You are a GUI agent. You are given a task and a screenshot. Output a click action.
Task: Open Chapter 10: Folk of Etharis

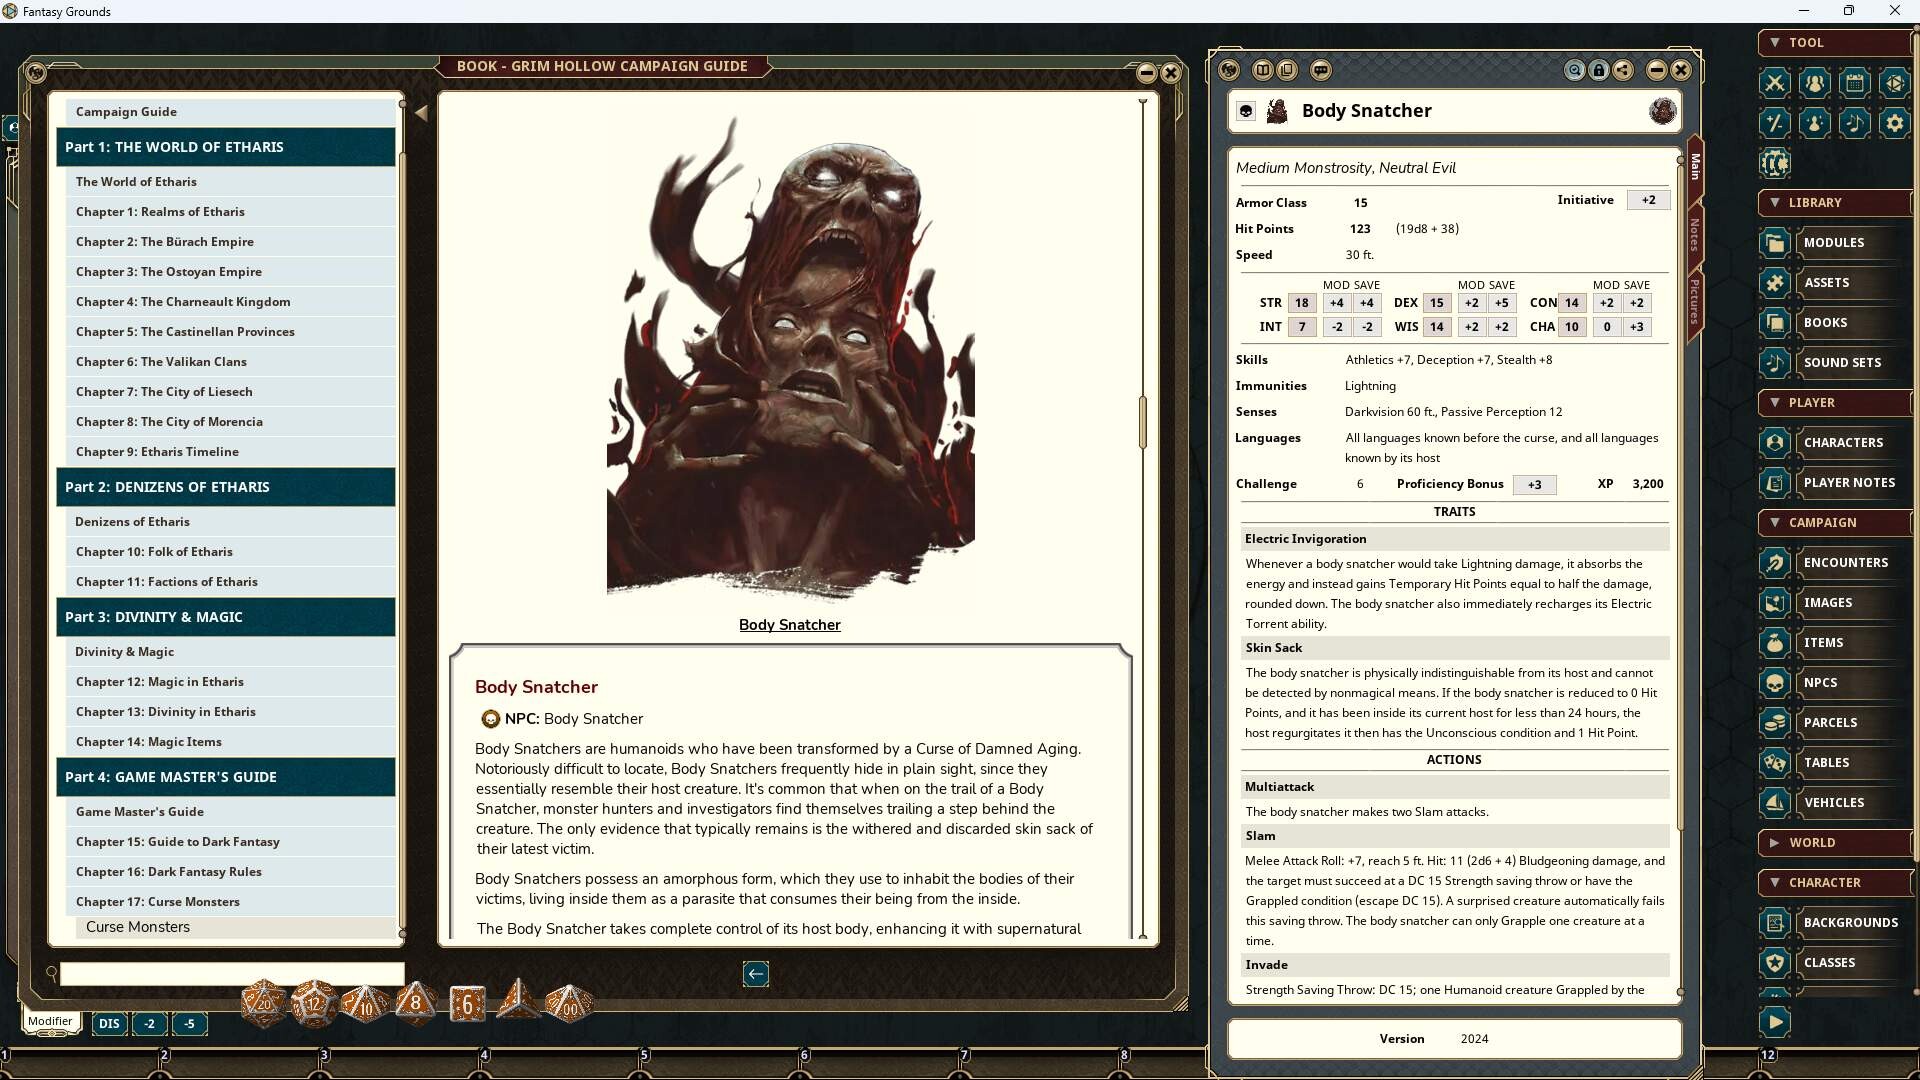pyautogui.click(x=230, y=552)
